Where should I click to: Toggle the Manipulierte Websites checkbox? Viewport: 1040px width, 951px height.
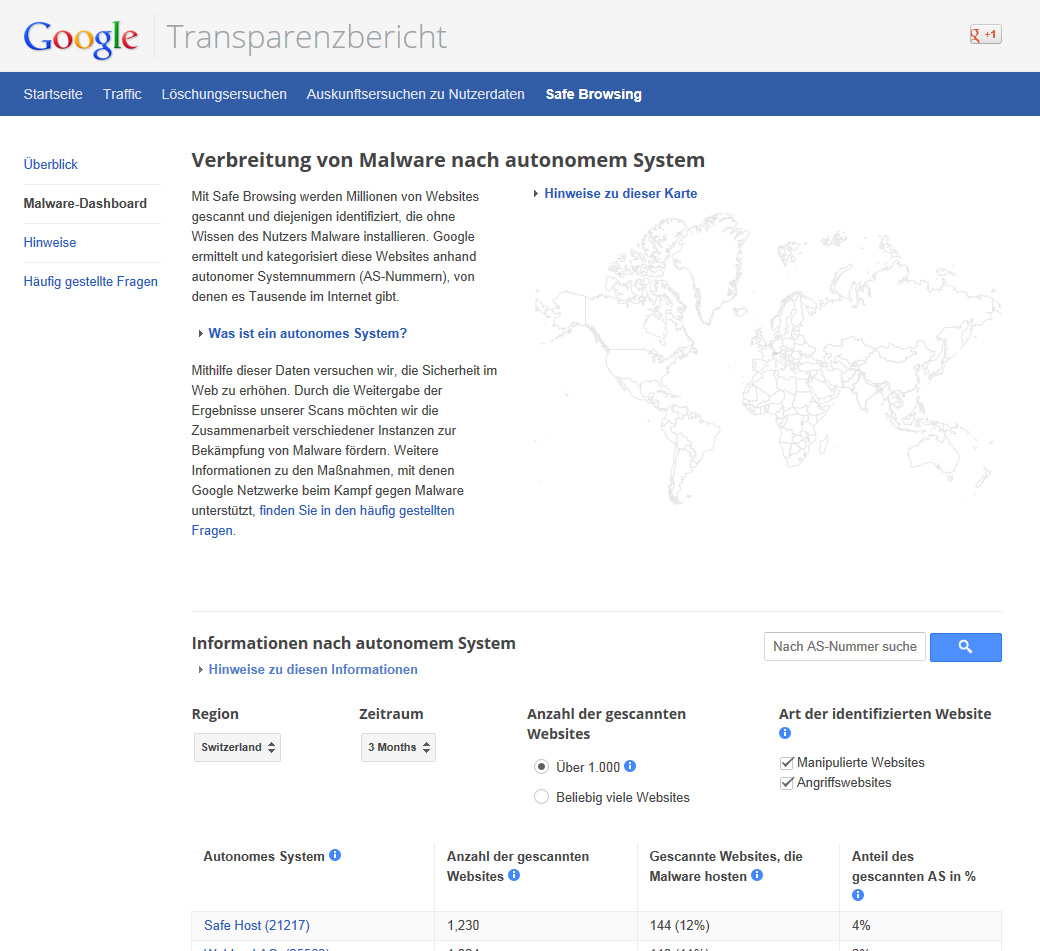787,763
